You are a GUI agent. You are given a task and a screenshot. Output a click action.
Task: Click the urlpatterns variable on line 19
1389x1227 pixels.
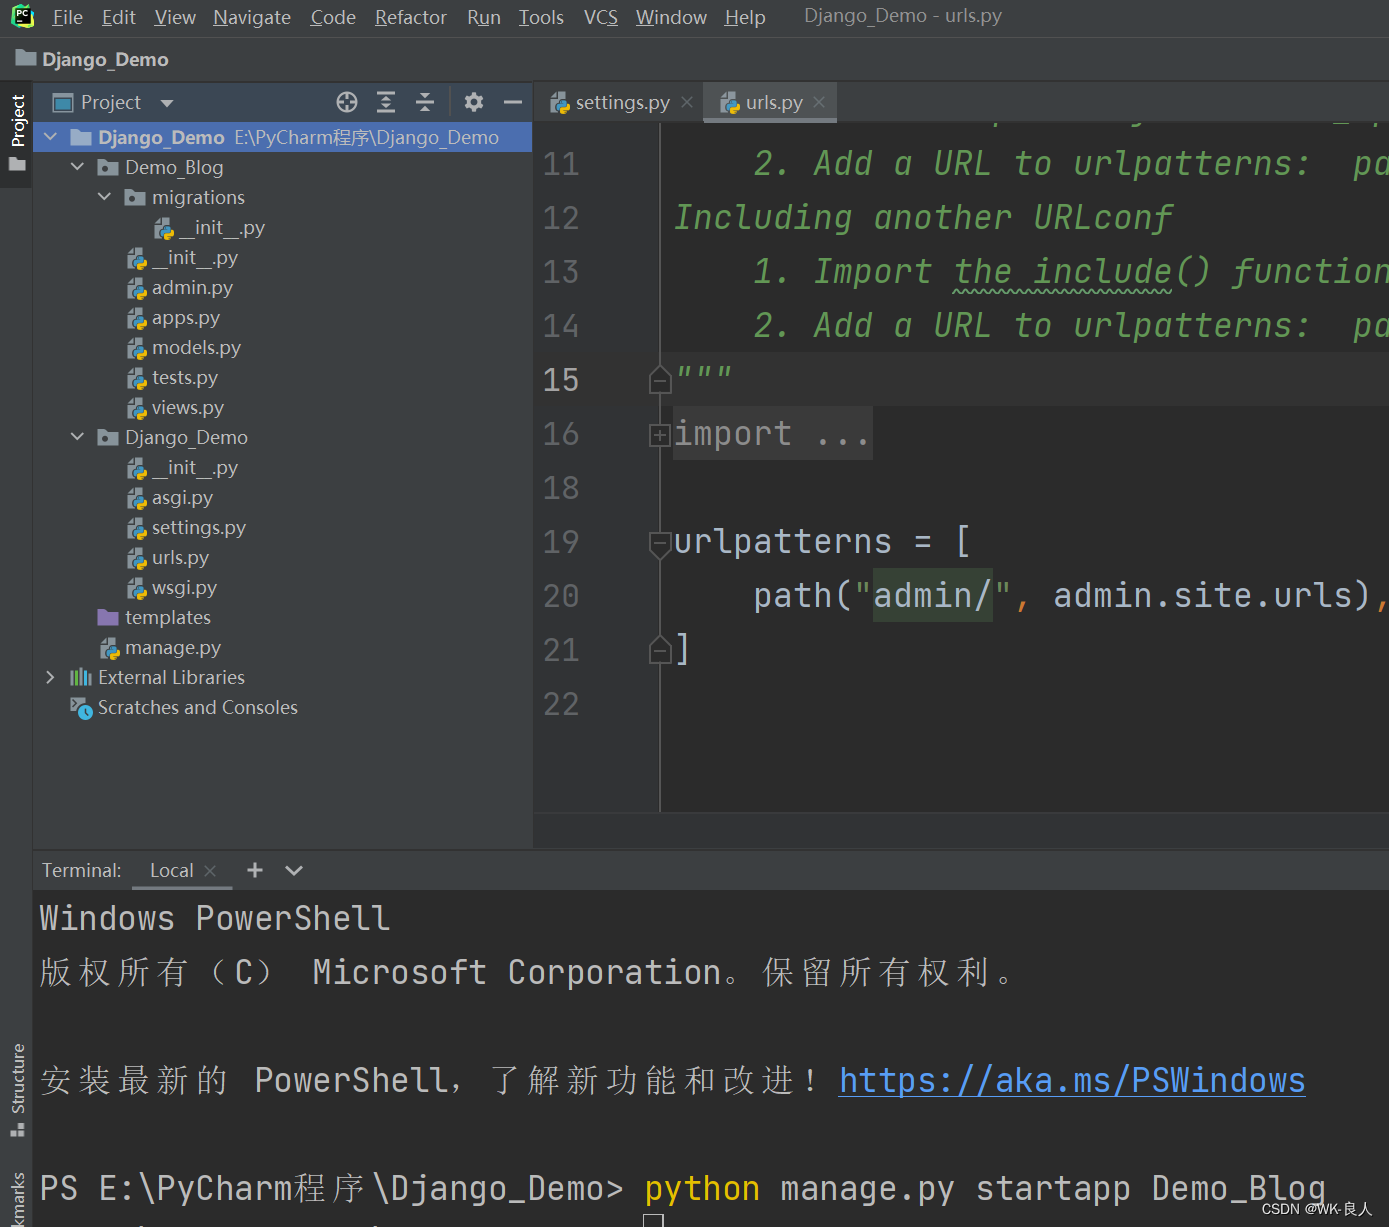[x=782, y=542]
